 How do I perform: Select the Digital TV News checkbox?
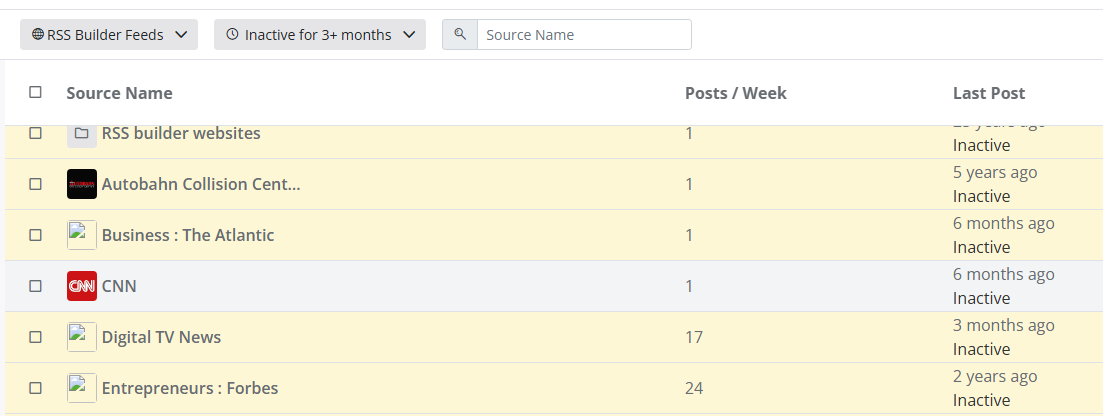coord(36,337)
